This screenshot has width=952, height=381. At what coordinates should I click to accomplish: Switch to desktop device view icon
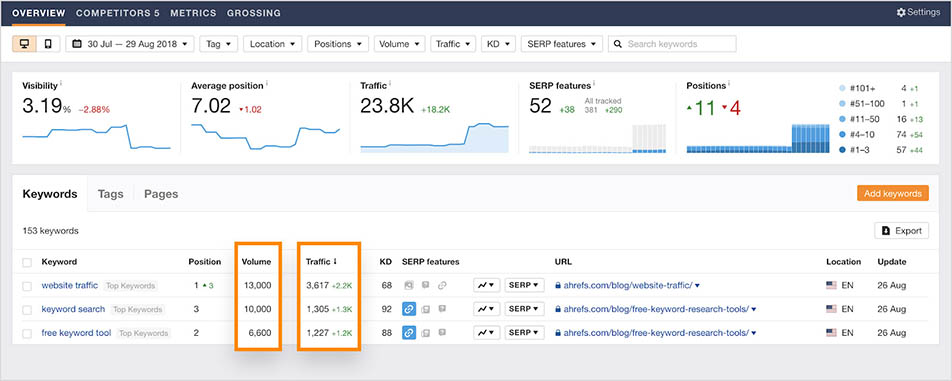[x=24, y=44]
